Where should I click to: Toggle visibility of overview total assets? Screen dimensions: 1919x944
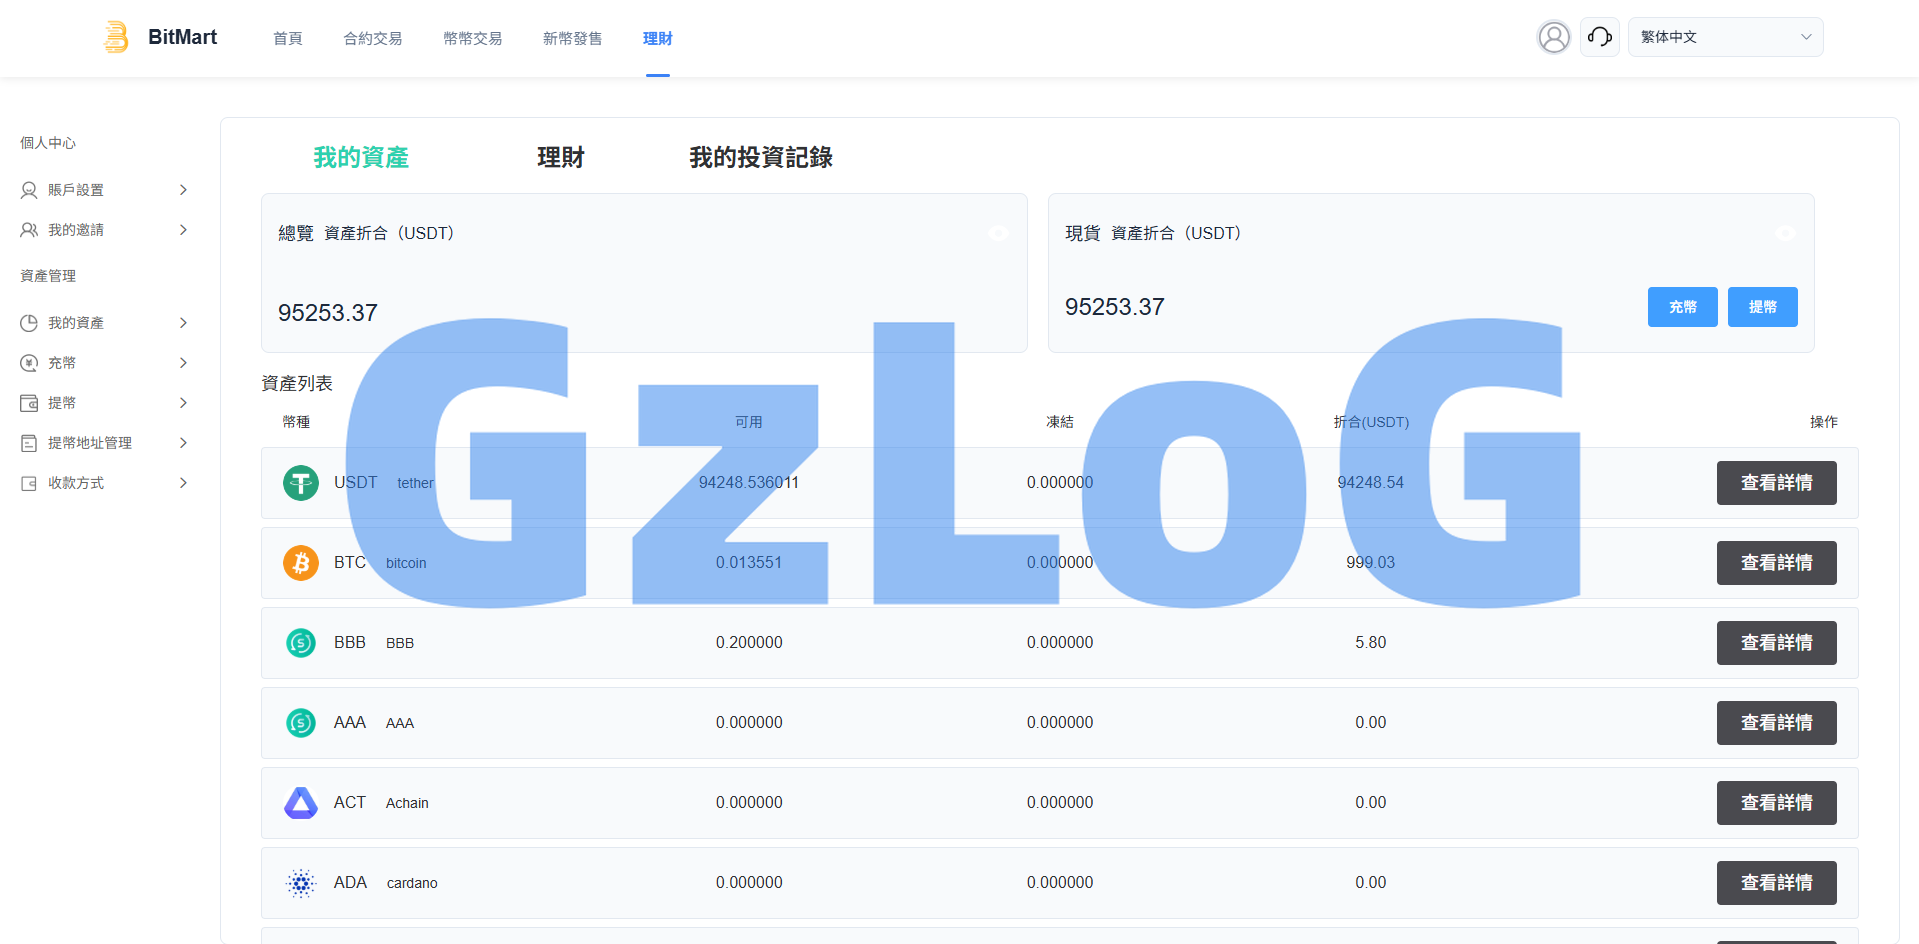(998, 233)
